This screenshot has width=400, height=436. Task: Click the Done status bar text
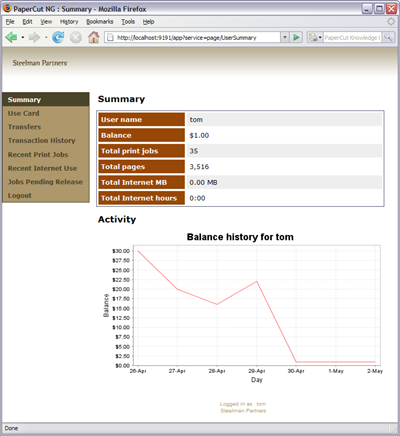coord(11,428)
